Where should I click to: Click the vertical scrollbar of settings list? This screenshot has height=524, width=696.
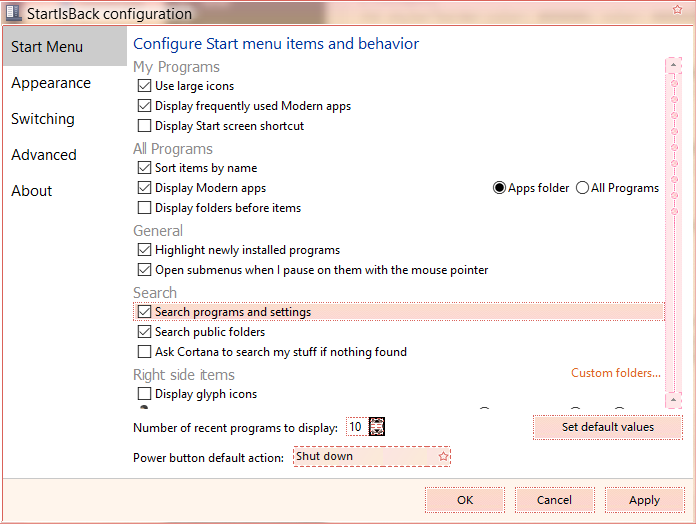pos(673,230)
